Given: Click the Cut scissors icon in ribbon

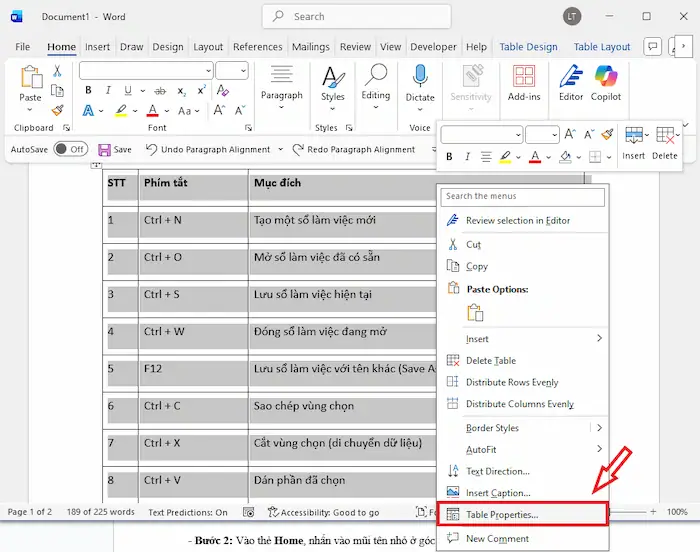Looking at the screenshot, I should [x=58, y=71].
